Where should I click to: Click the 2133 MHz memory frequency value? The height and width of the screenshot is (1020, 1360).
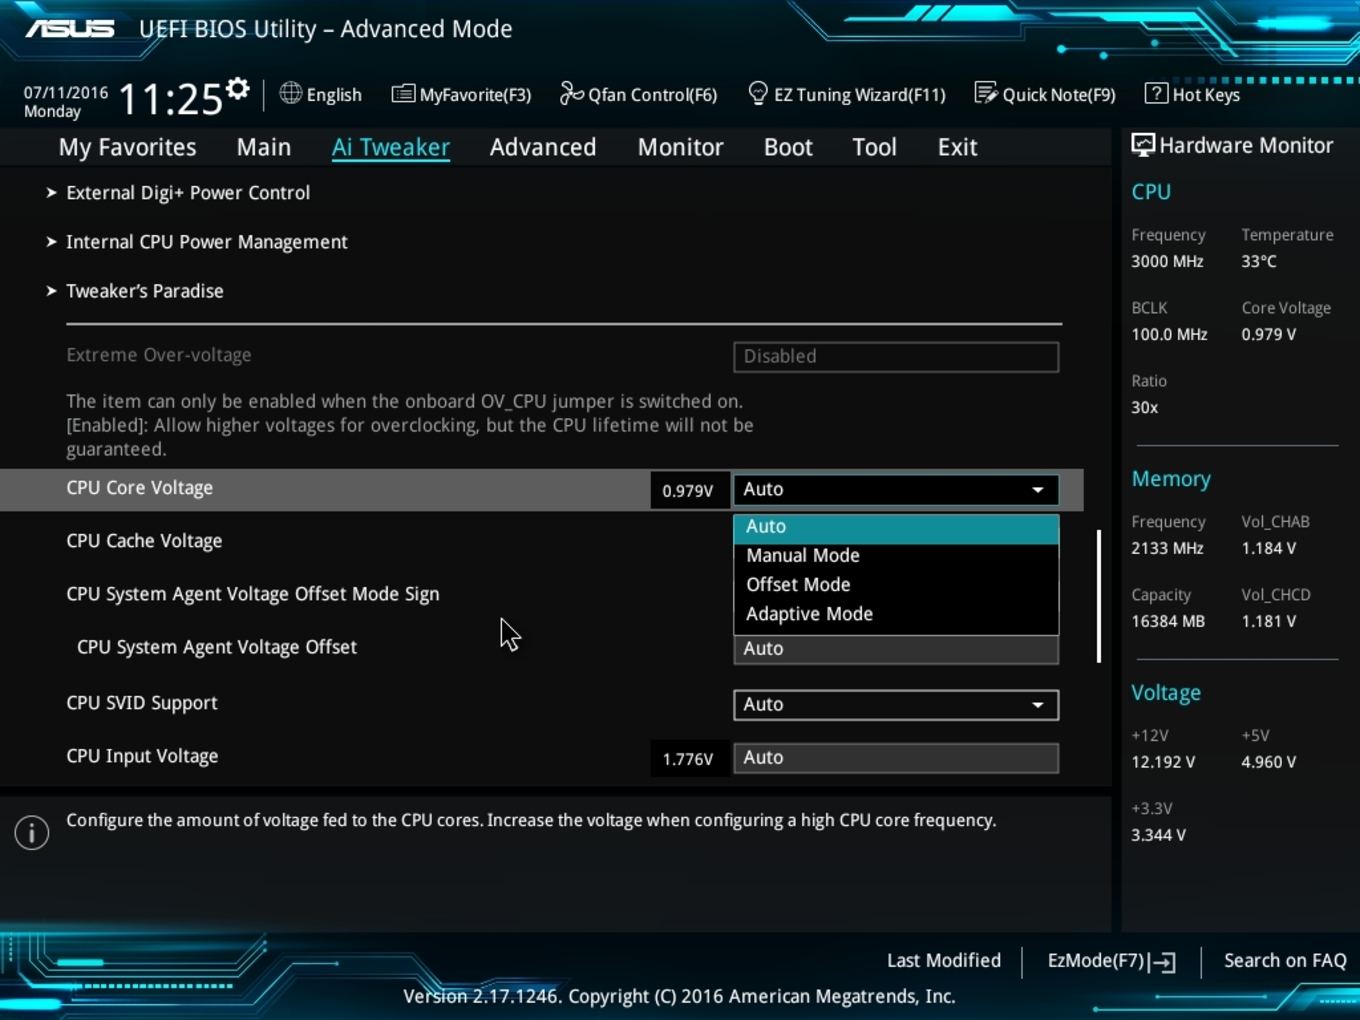(x=1167, y=549)
